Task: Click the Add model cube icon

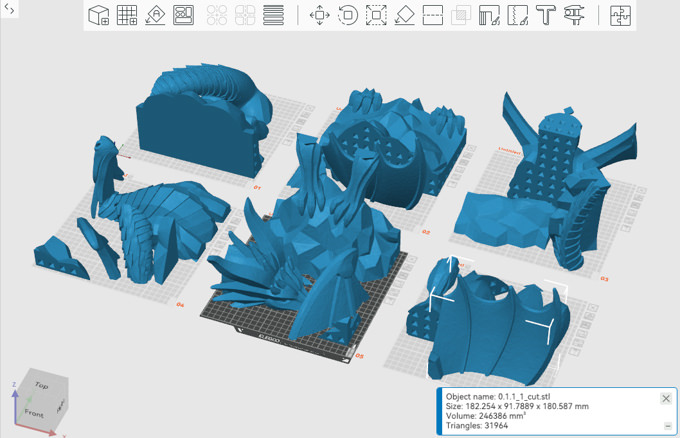Action: 98,15
